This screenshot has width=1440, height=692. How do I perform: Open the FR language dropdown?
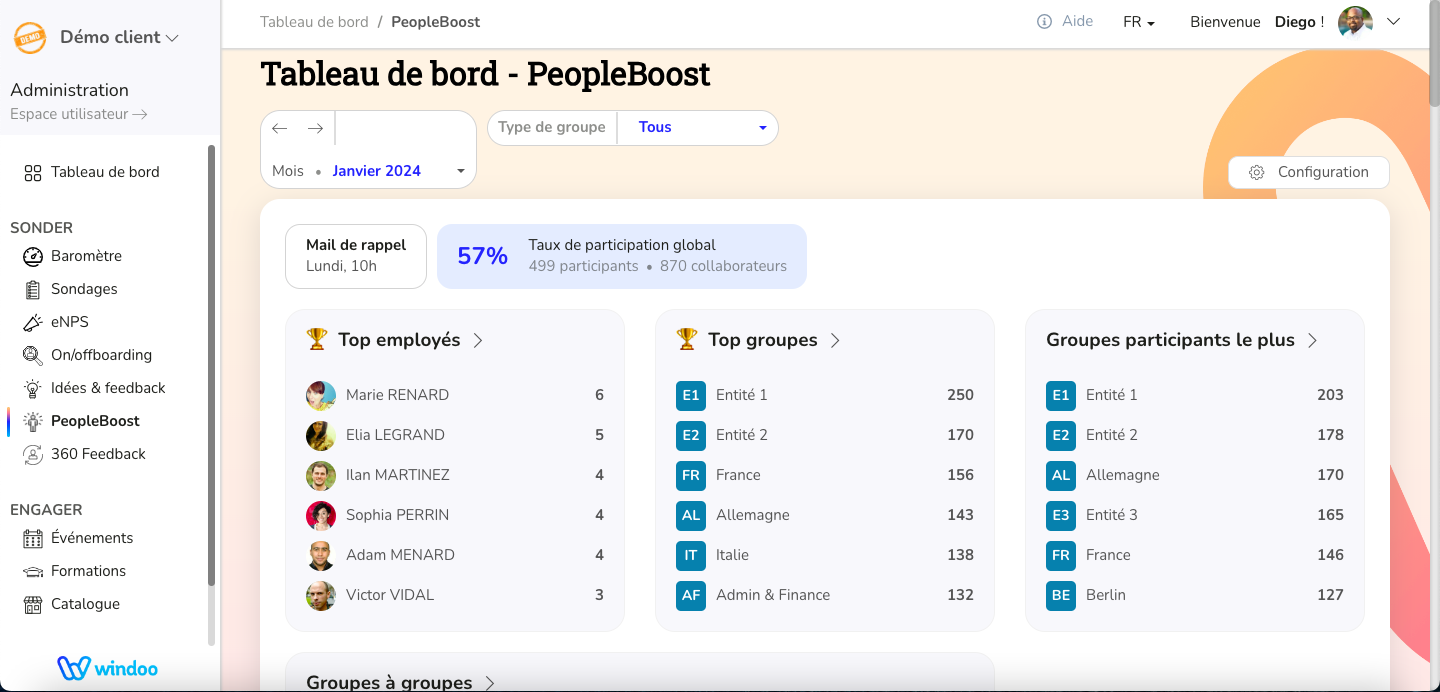(x=1139, y=22)
